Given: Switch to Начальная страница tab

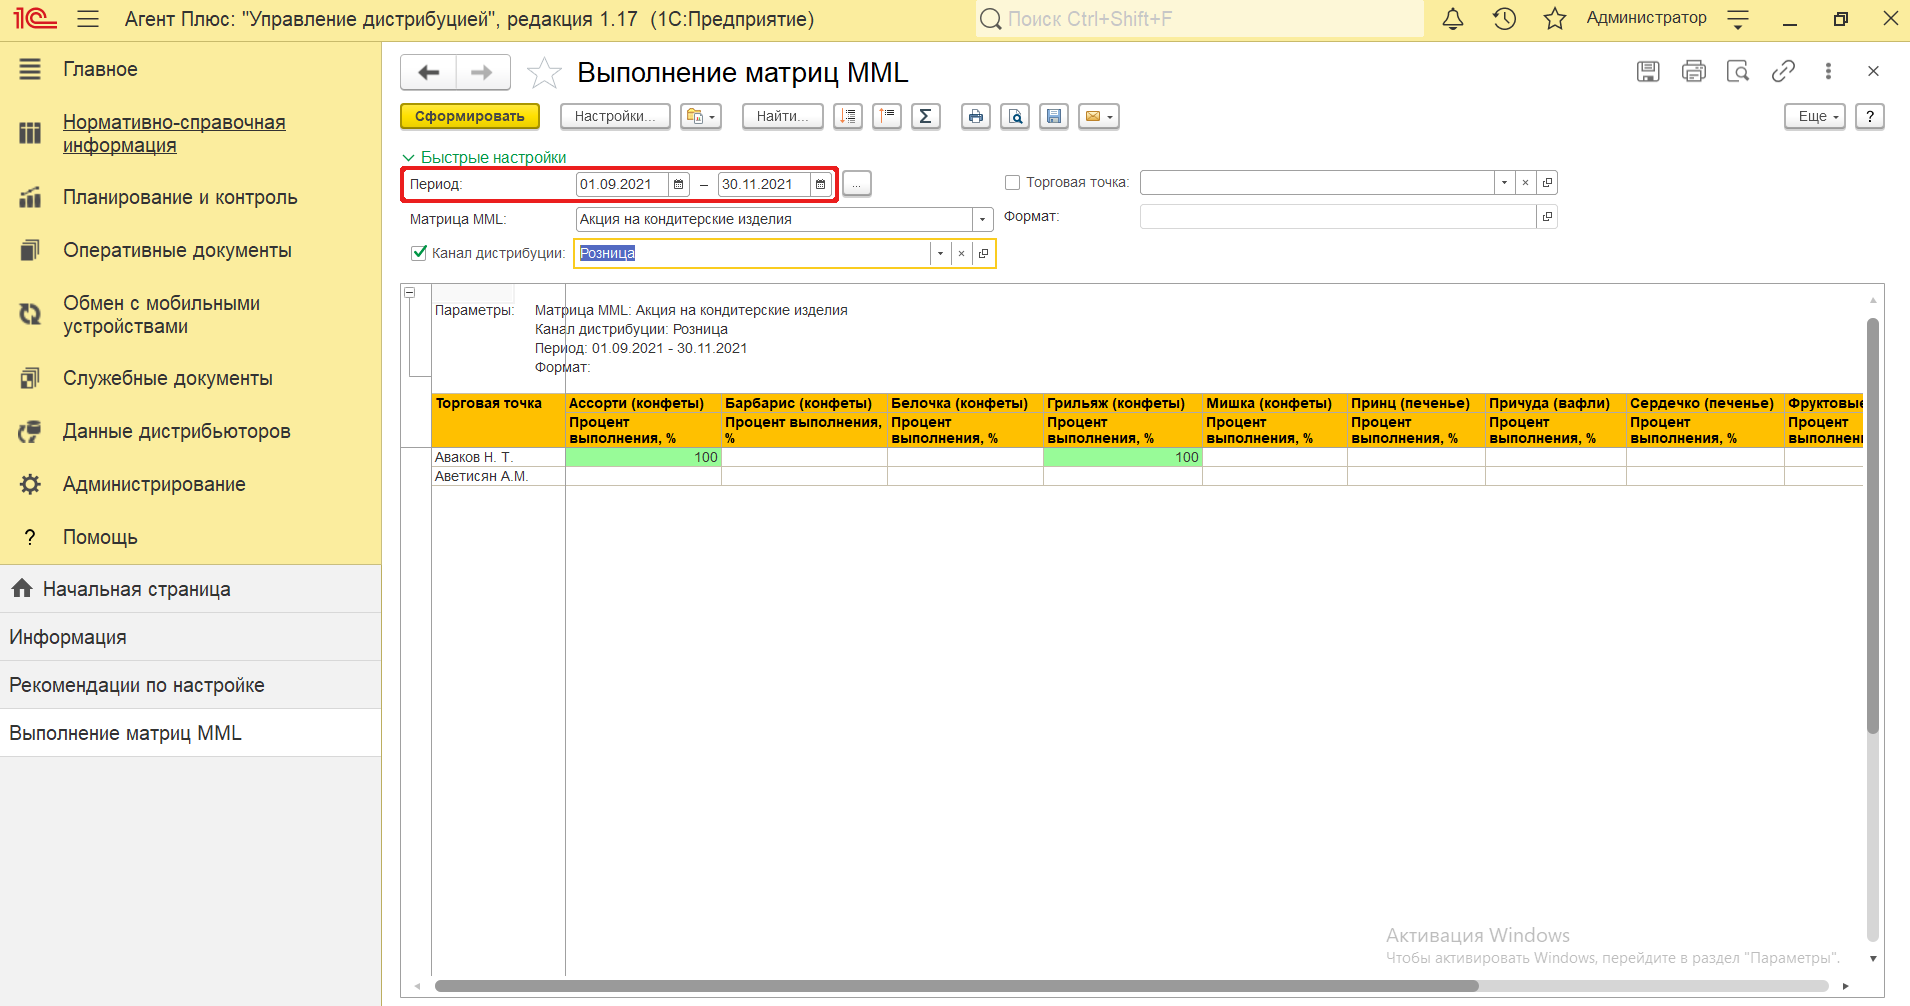Looking at the screenshot, I should (190, 589).
